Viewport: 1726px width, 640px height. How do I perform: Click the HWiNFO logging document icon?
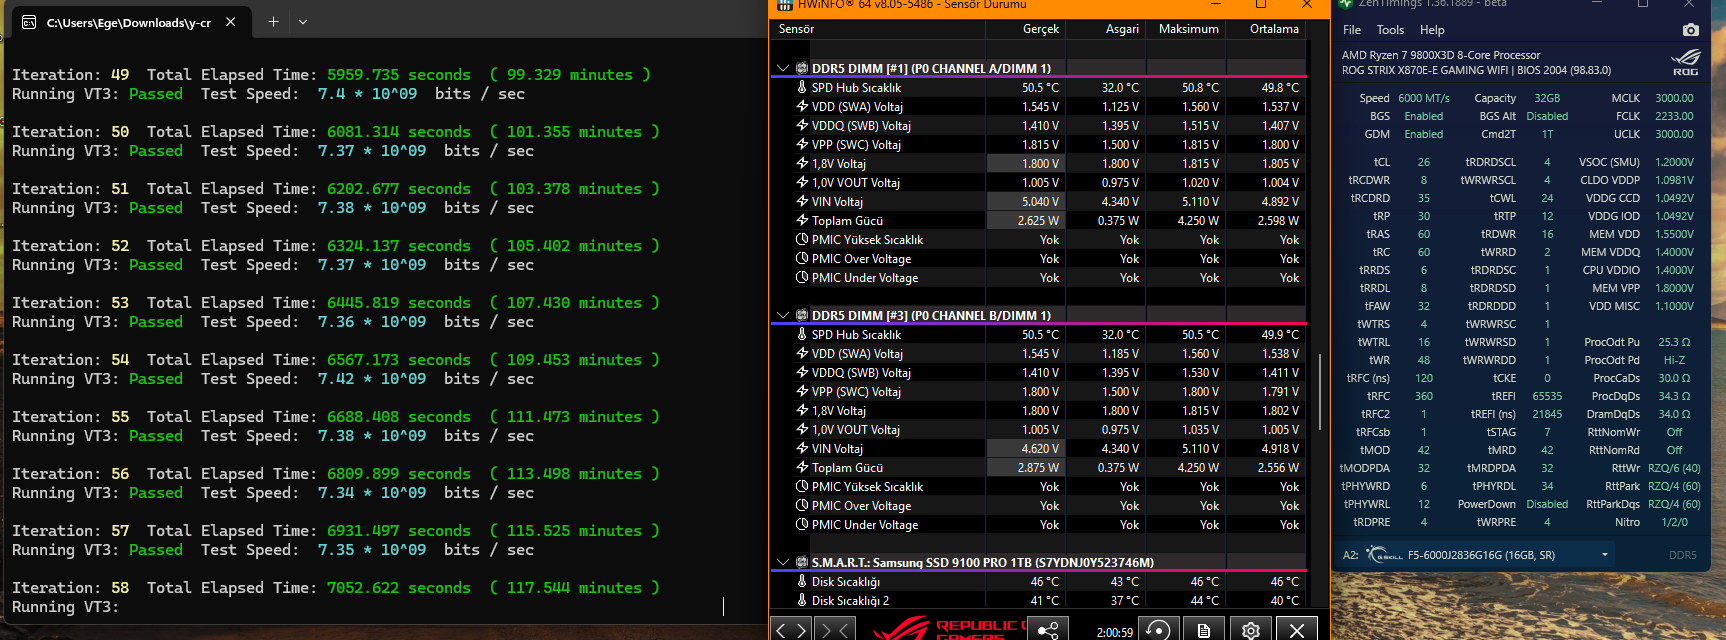coord(1204,630)
